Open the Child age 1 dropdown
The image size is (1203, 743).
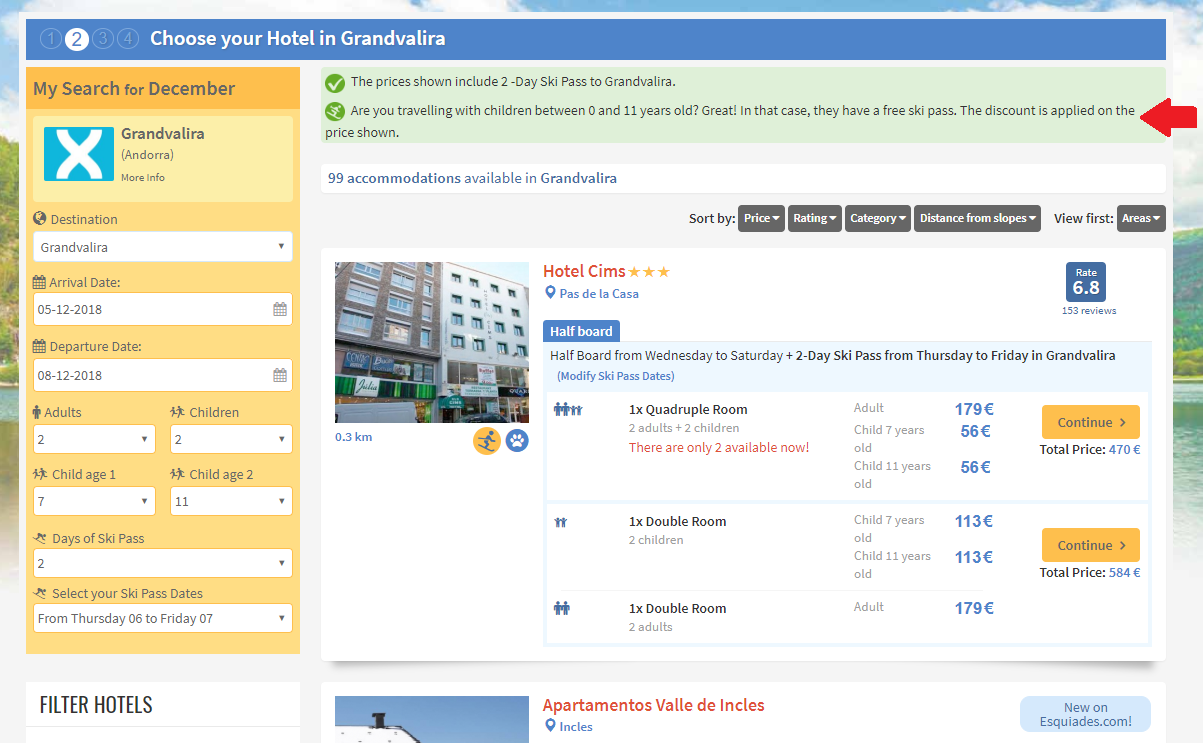tap(94, 501)
